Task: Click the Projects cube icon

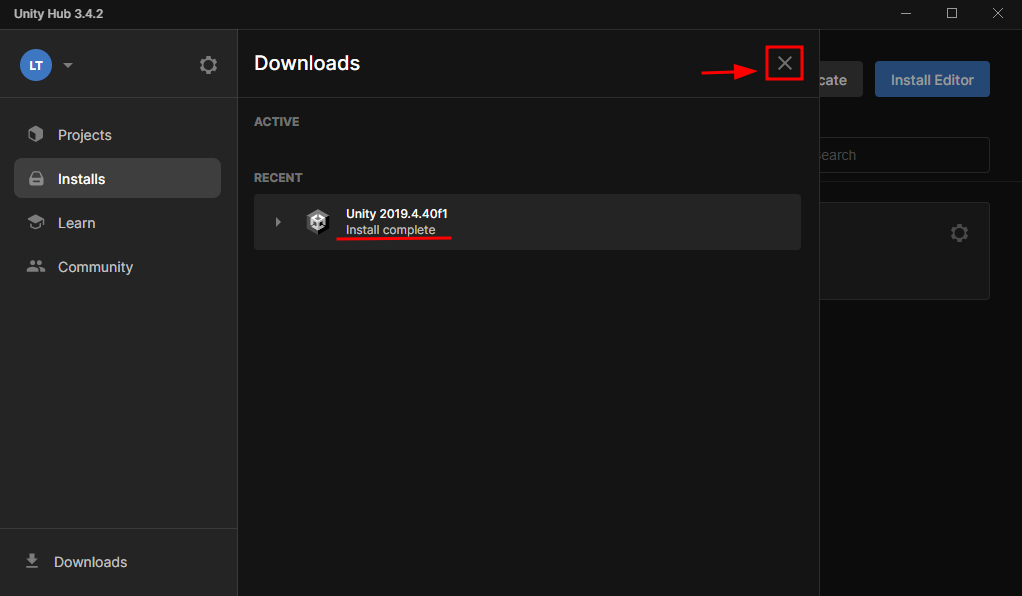Action: coord(36,134)
